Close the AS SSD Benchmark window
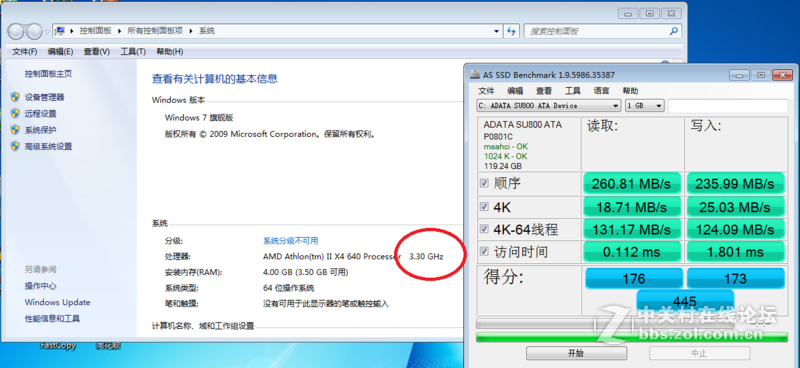 pos(782,75)
